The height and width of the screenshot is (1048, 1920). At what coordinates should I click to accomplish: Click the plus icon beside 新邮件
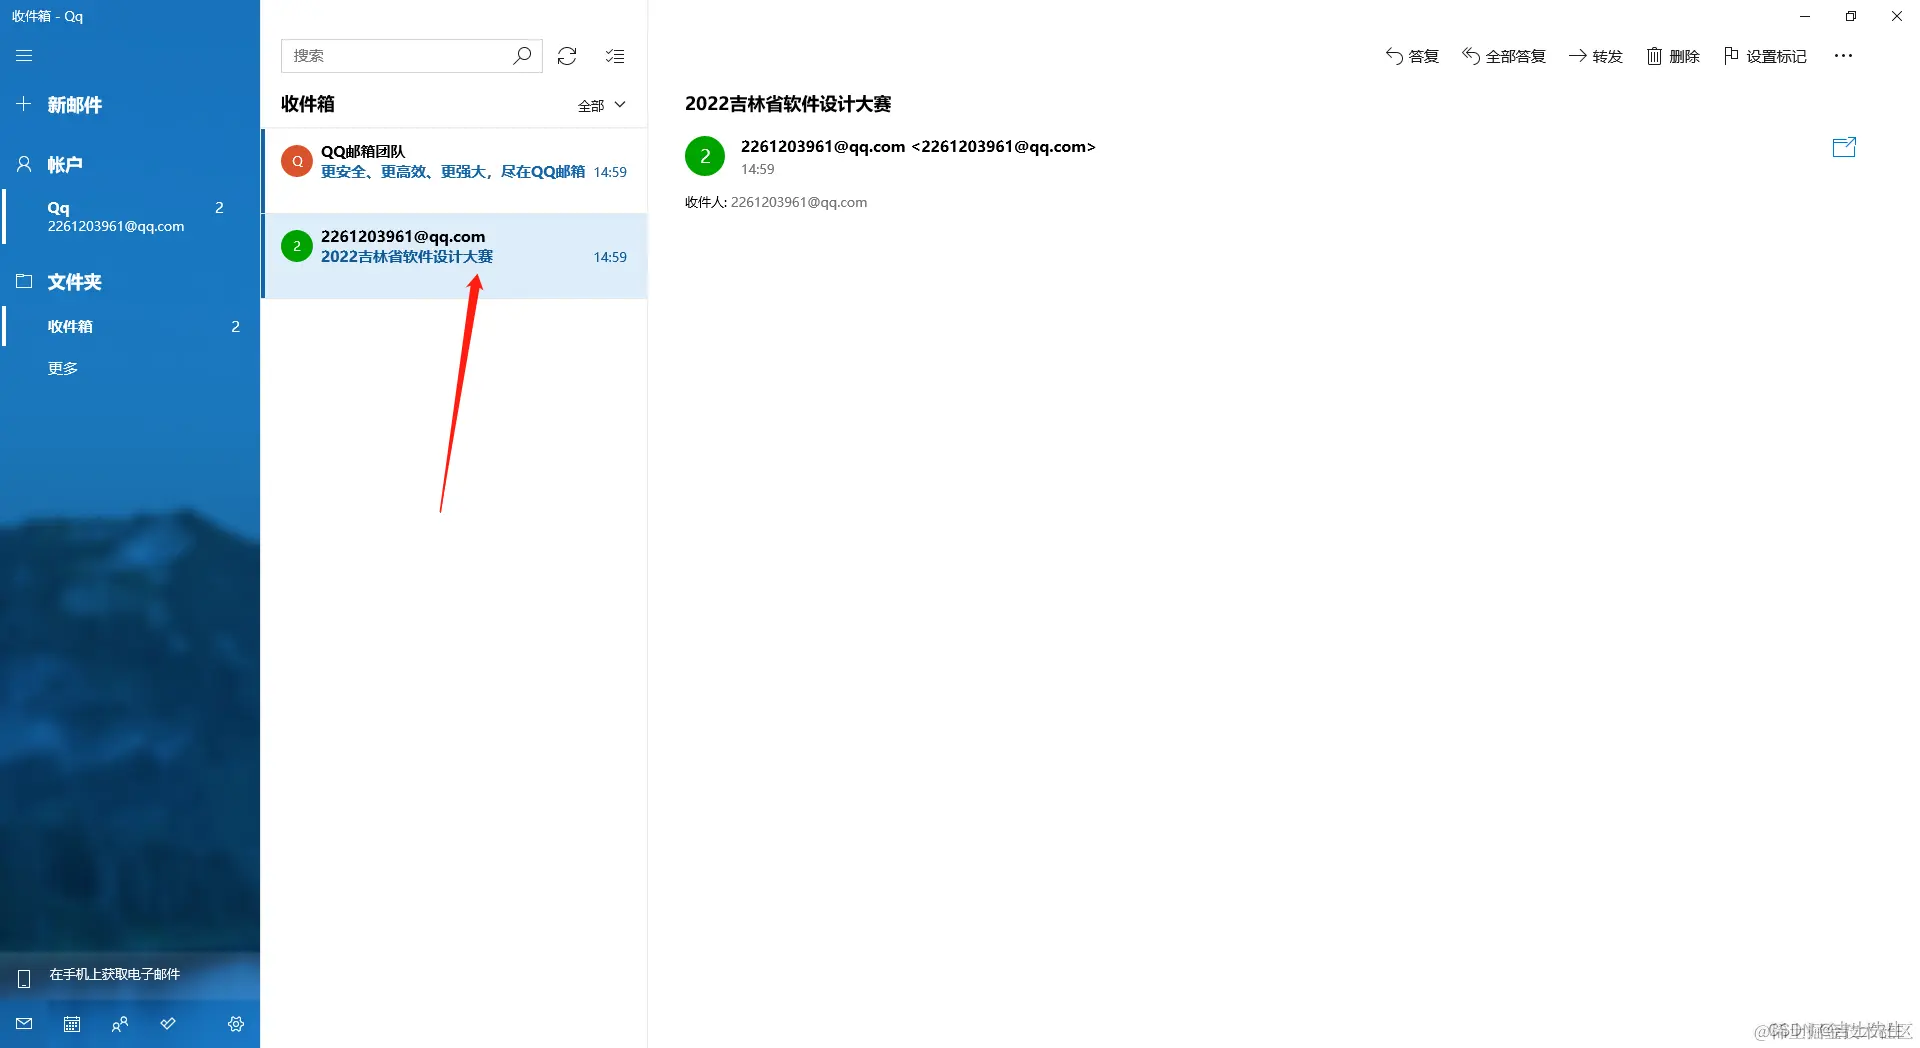tap(24, 104)
